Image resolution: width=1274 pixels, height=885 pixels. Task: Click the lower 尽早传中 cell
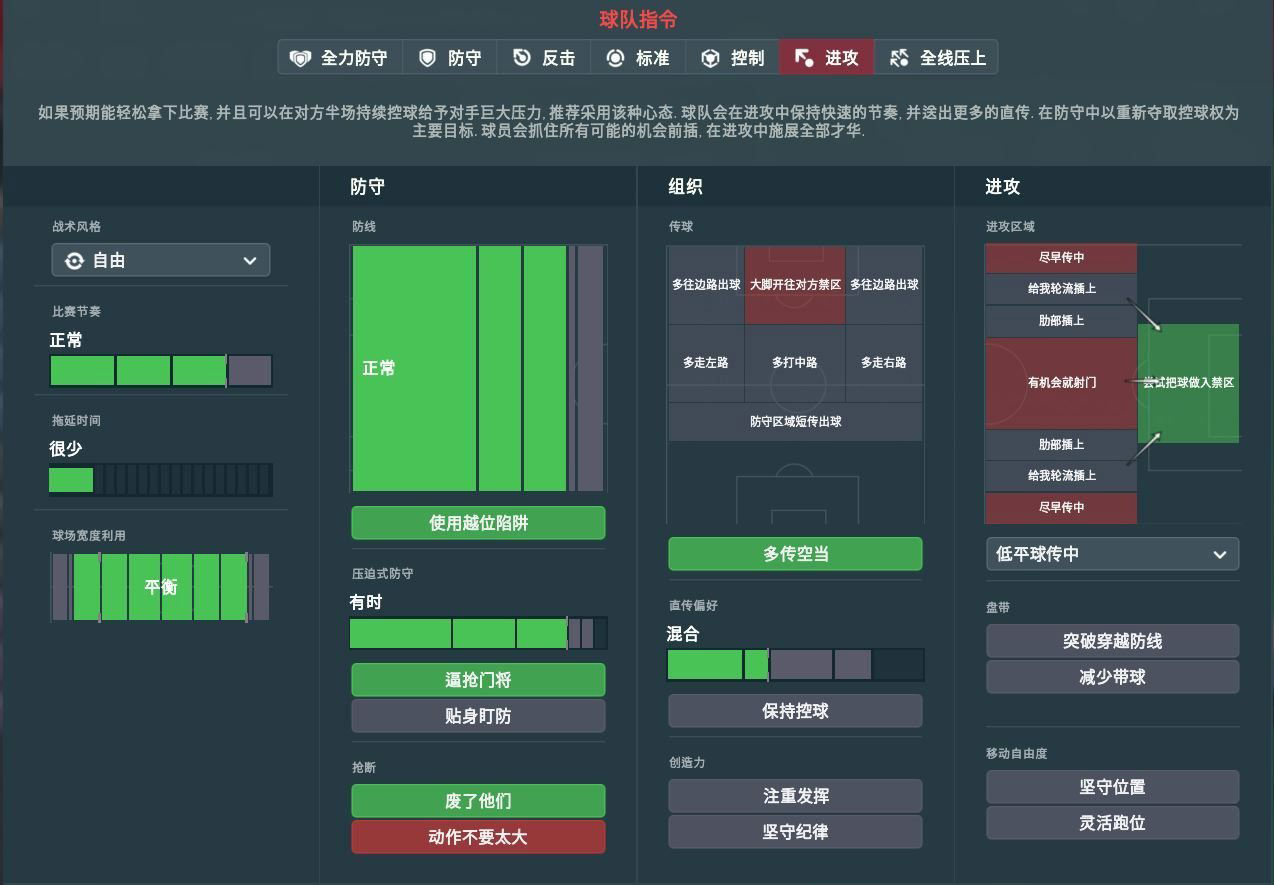tap(1061, 508)
